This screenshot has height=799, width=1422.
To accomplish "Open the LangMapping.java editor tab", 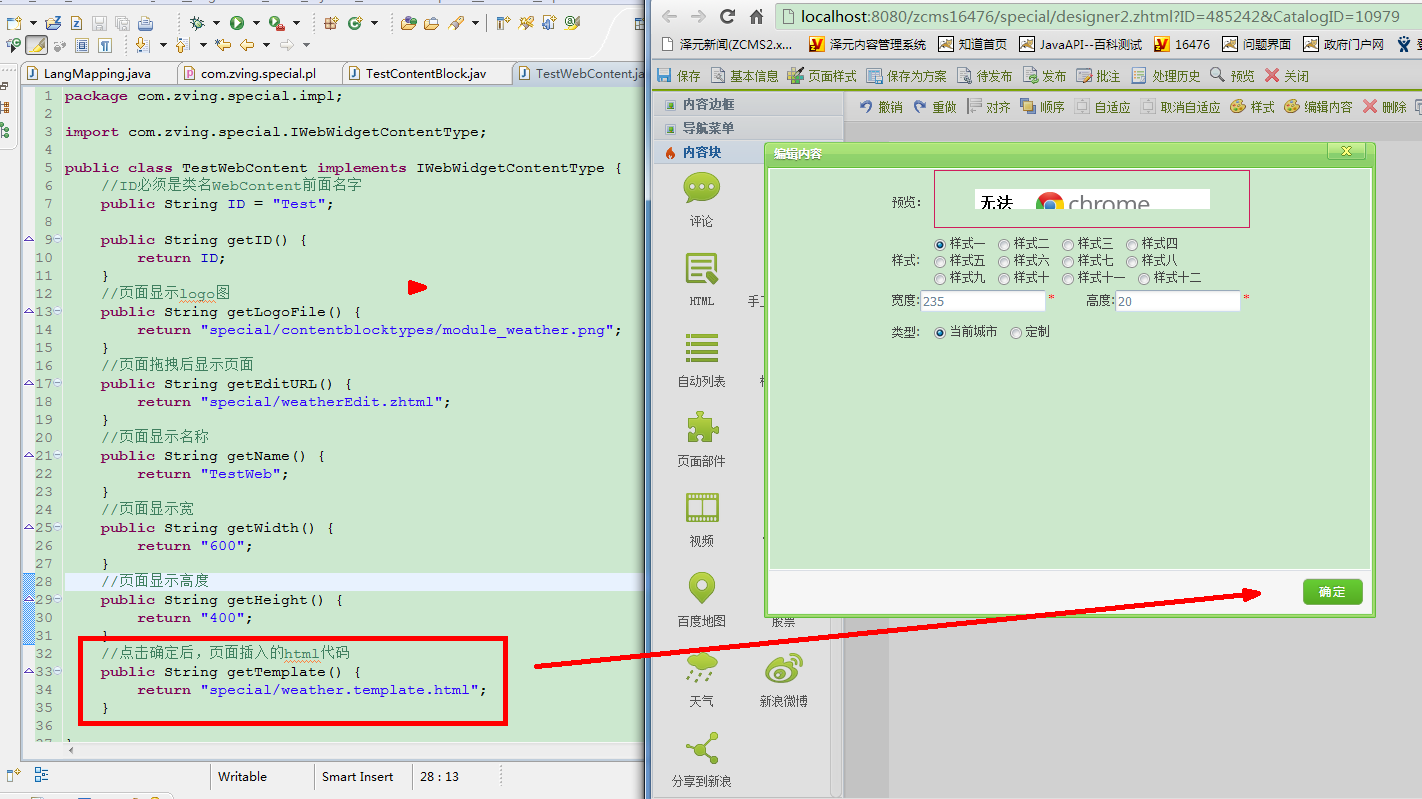I will click(96, 74).
